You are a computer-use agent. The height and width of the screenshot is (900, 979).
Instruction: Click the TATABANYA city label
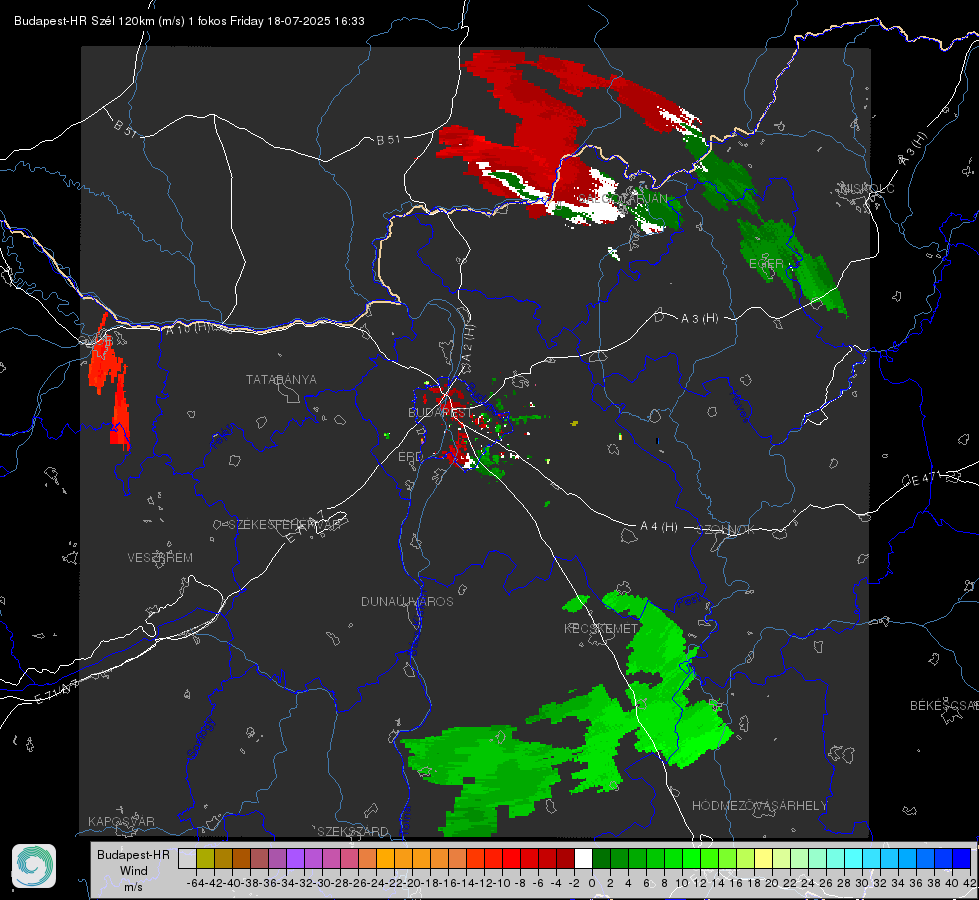281,380
